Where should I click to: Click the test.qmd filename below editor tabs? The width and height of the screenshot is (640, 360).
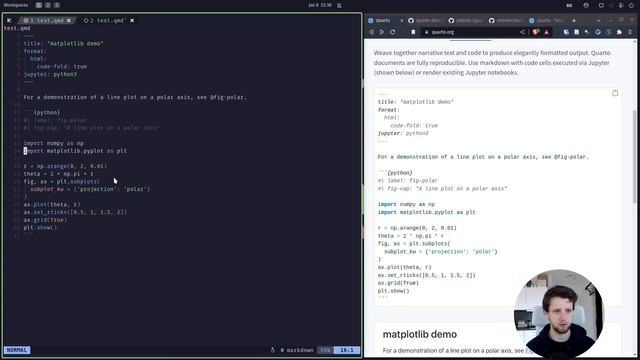17,28
